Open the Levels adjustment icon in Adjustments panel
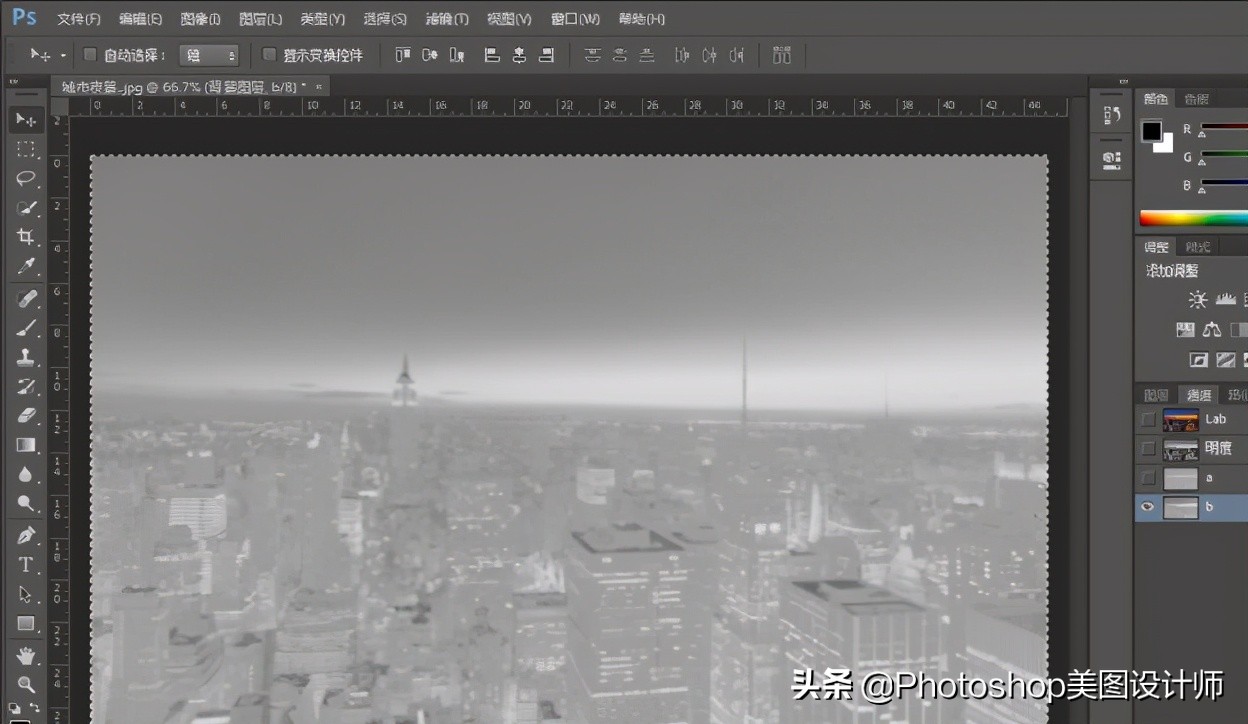This screenshot has height=724, width=1248. pos(1224,299)
